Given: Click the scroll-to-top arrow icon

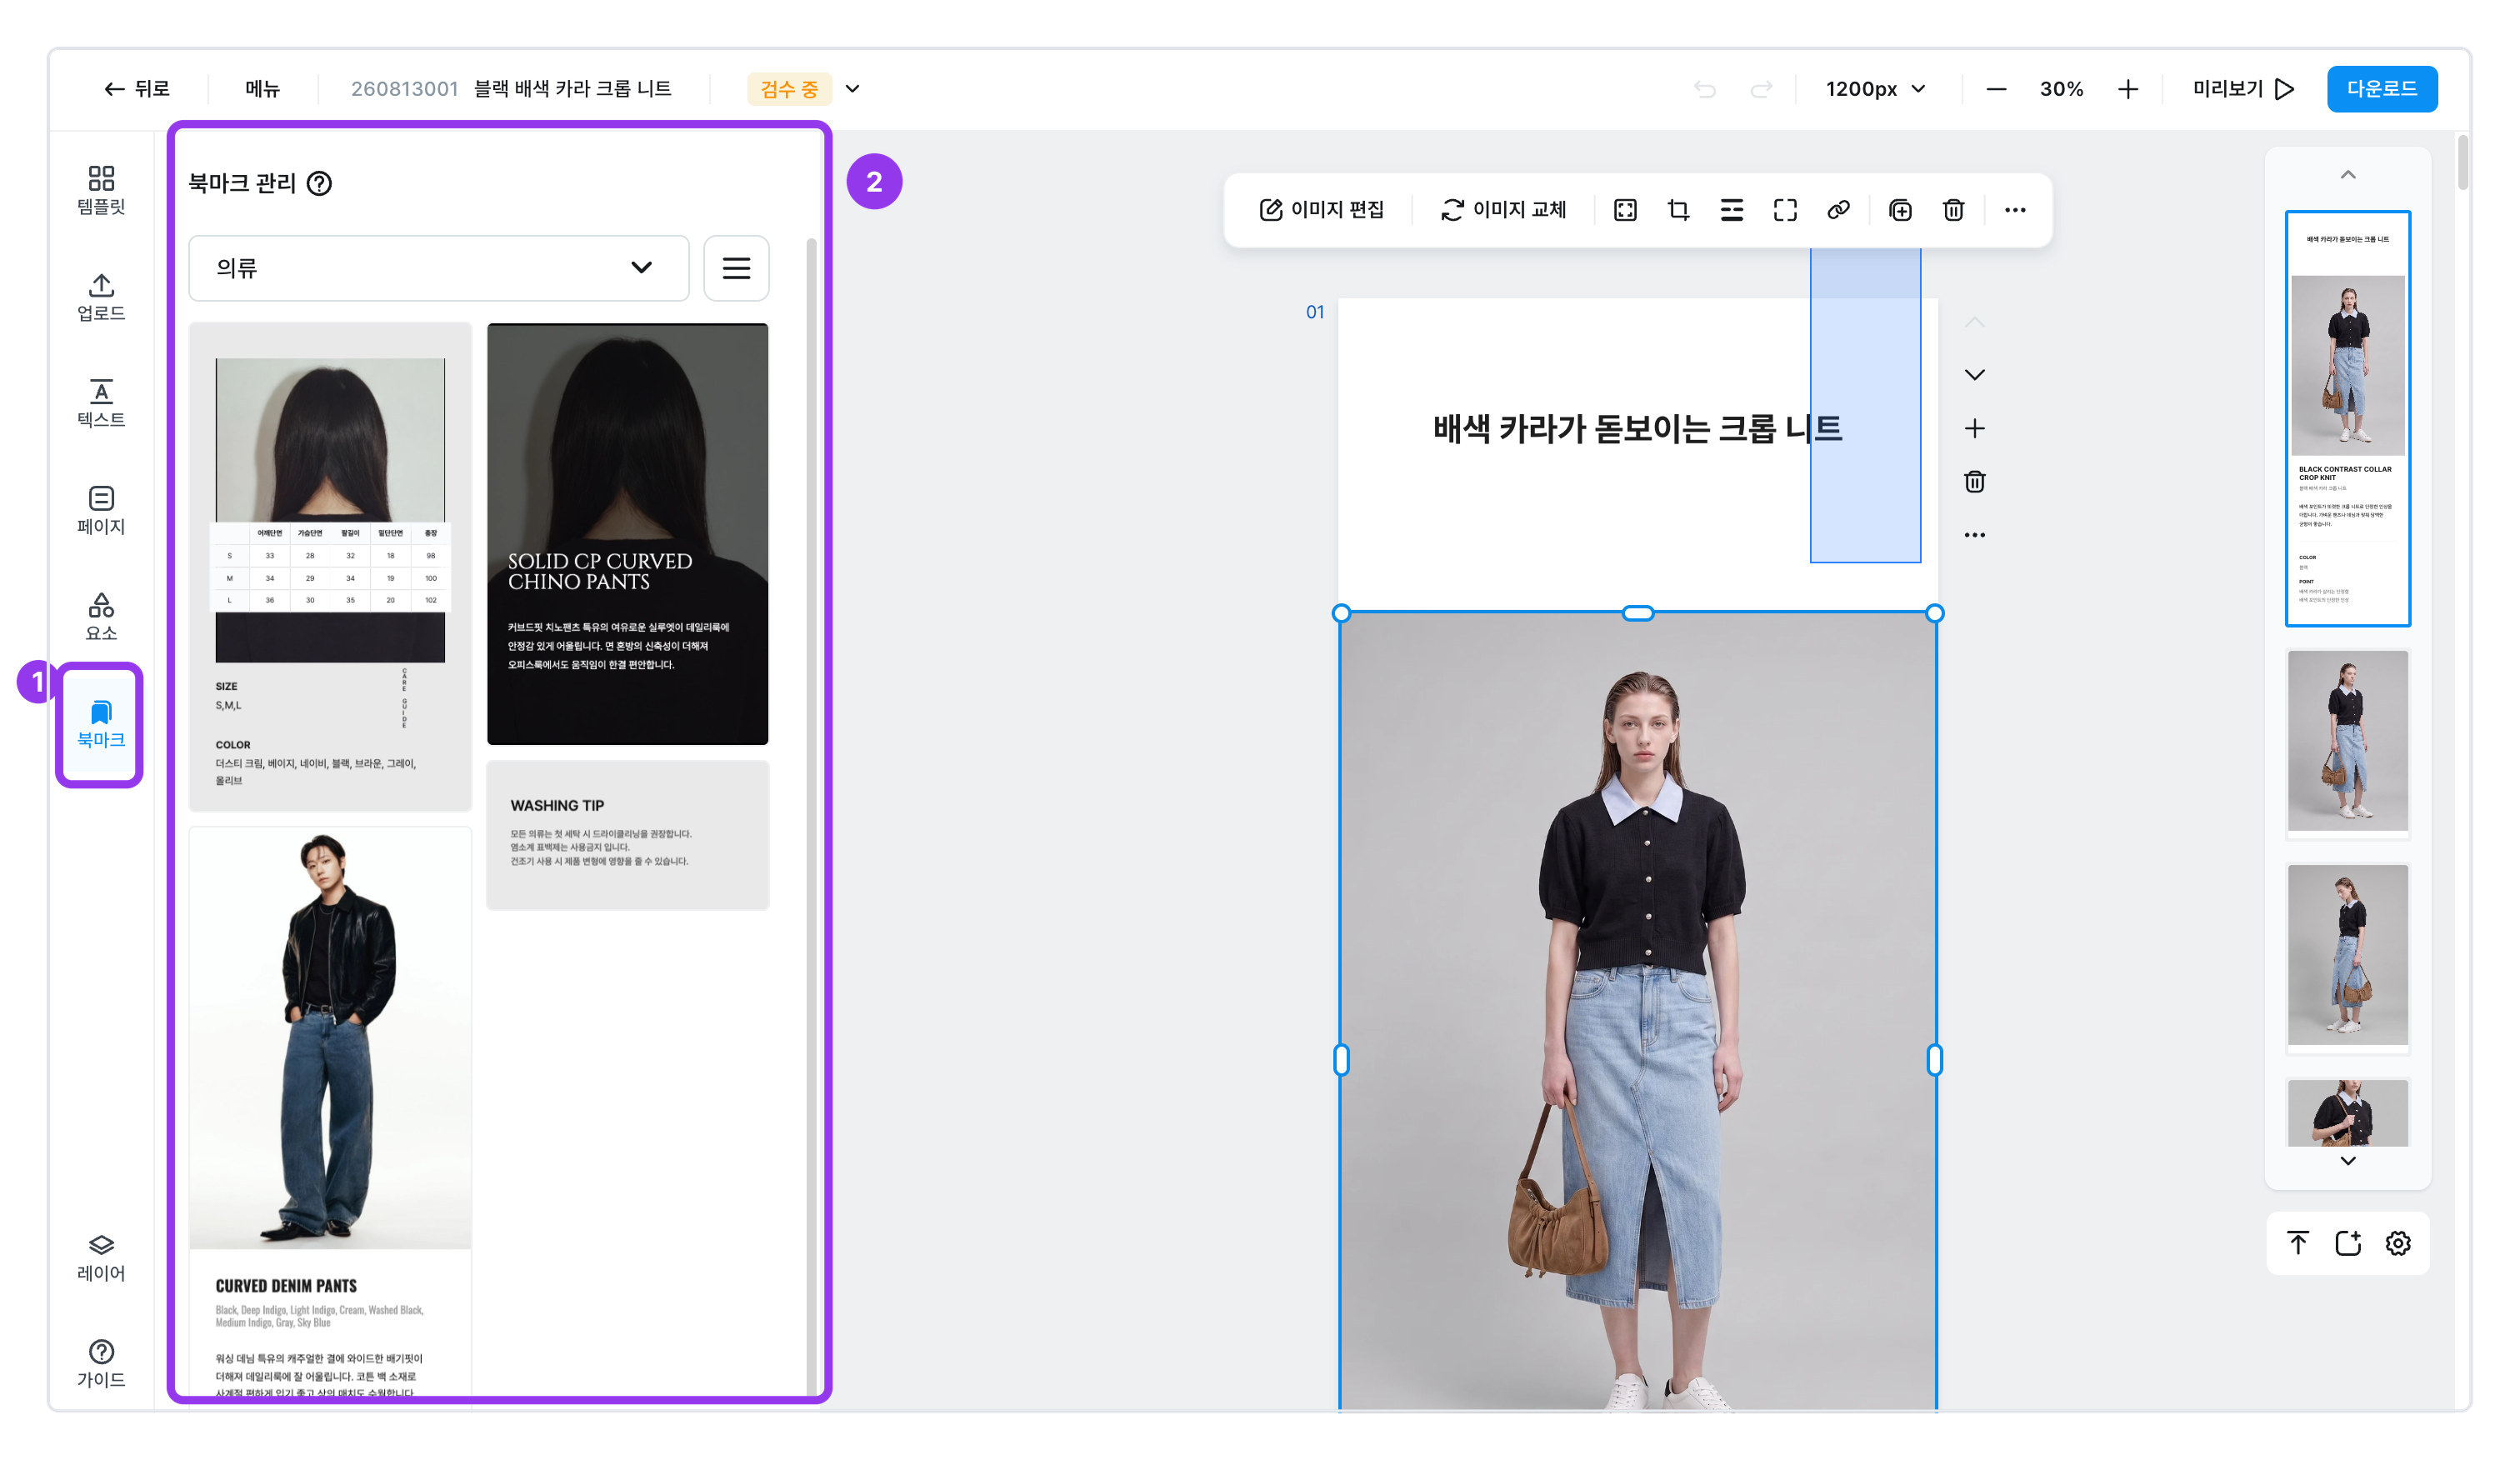Looking at the screenshot, I should tap(2297, 1243).
